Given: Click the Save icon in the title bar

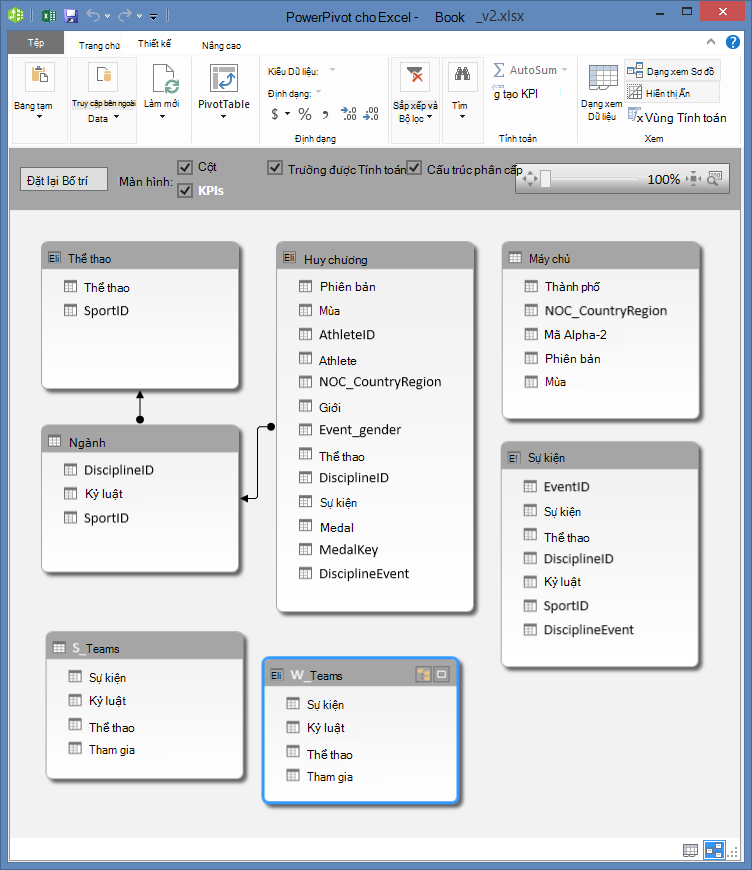Looking at the screenshot, I should pos(71,16).
